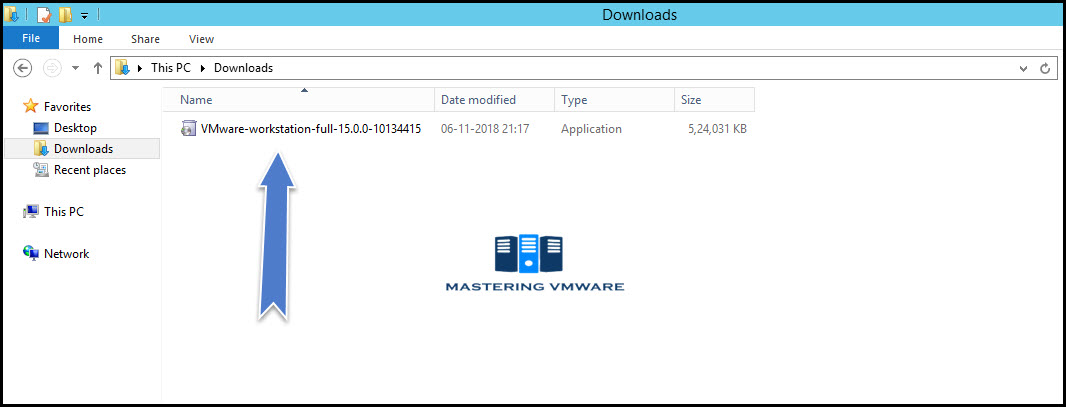Select This PC in navigation pane

pyautogui.click(x=64, y=211)
